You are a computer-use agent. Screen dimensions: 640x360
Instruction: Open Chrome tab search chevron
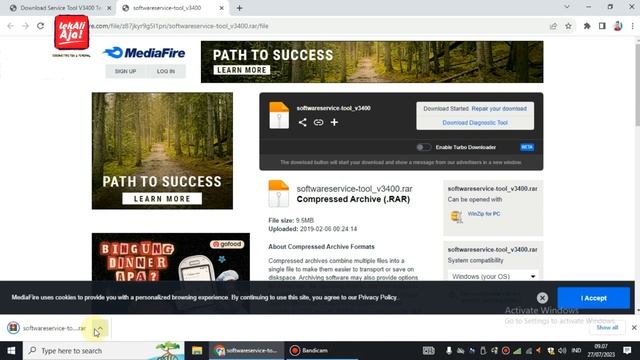coord(567,7)
